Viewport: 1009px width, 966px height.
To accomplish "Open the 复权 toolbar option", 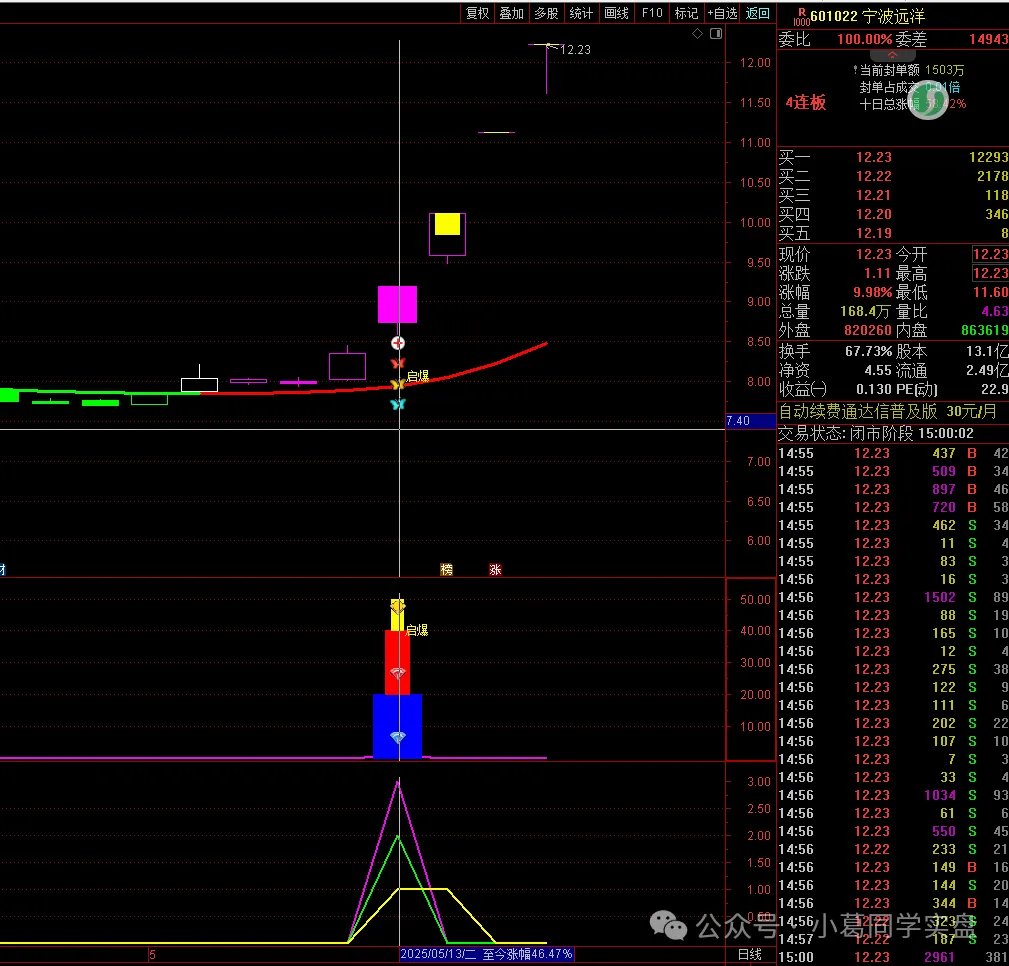I will [477, 14].
